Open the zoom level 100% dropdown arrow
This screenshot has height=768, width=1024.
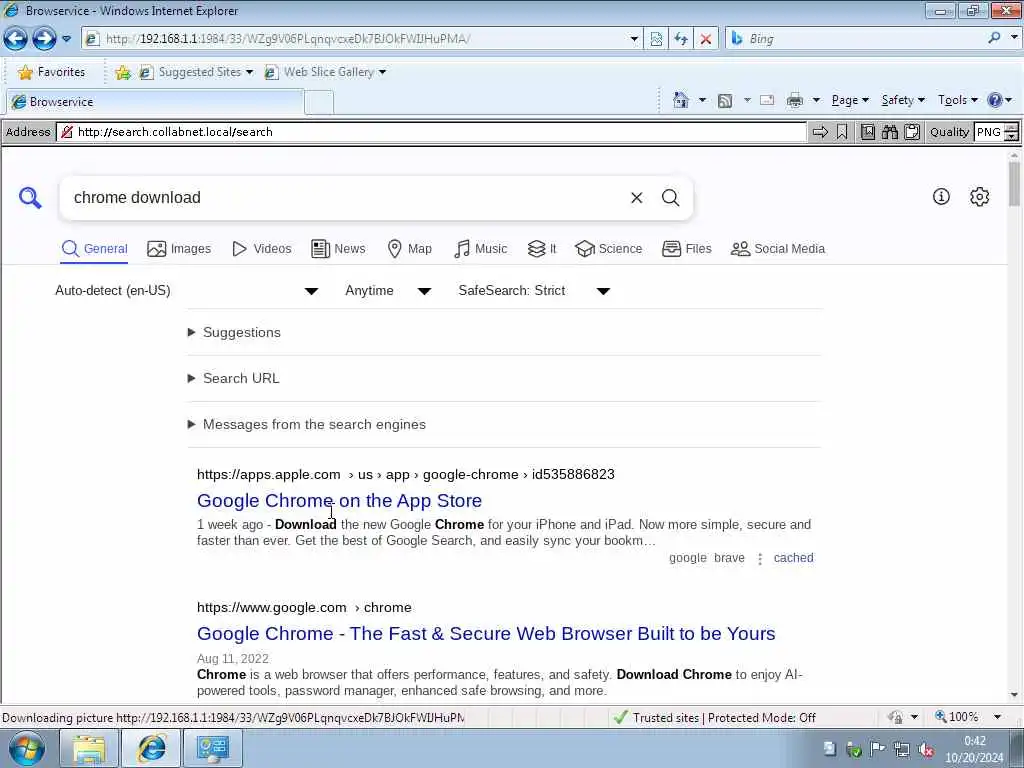997,717
